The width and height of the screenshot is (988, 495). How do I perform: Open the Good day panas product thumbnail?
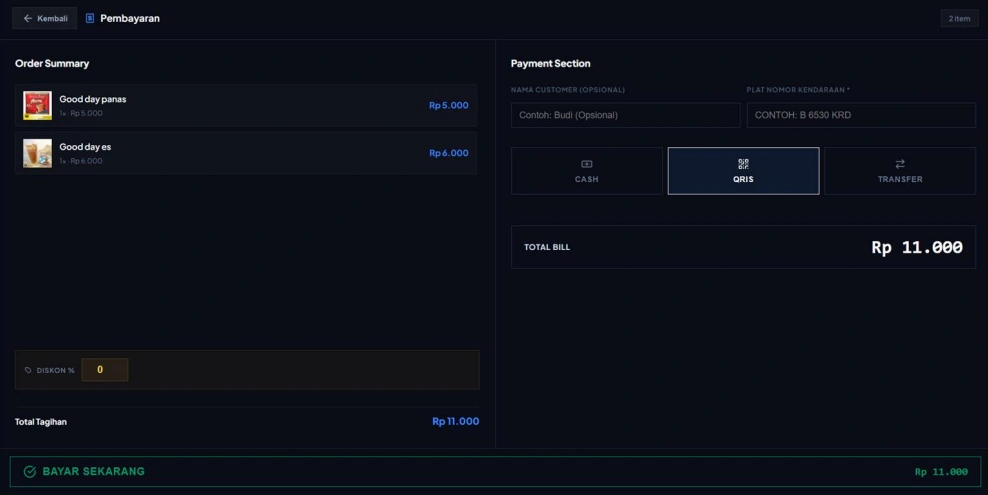[x=38, y=105]
